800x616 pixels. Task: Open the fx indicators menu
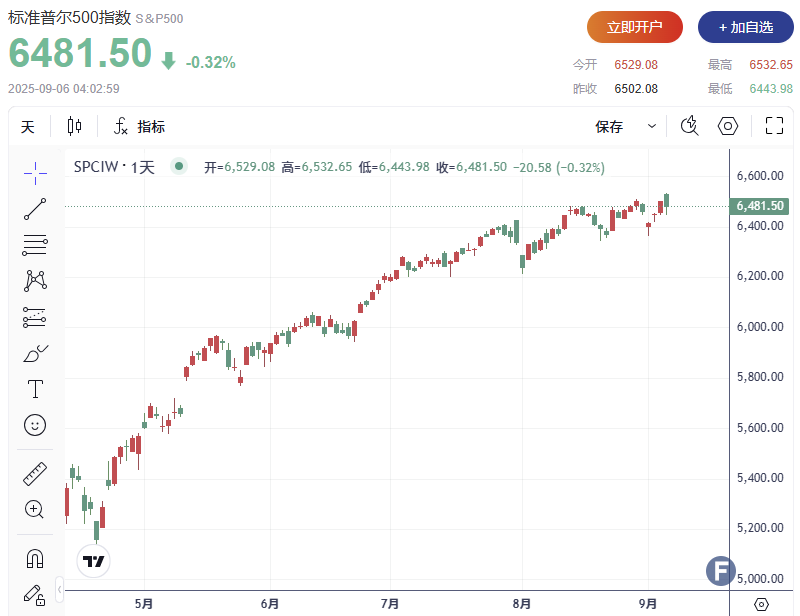(139, 126)
